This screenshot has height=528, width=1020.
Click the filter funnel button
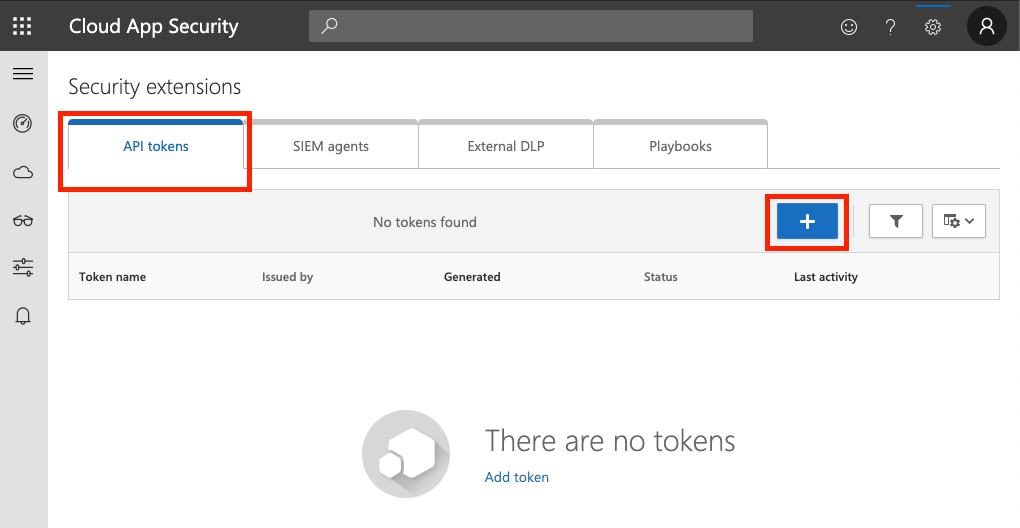[896, 222]
